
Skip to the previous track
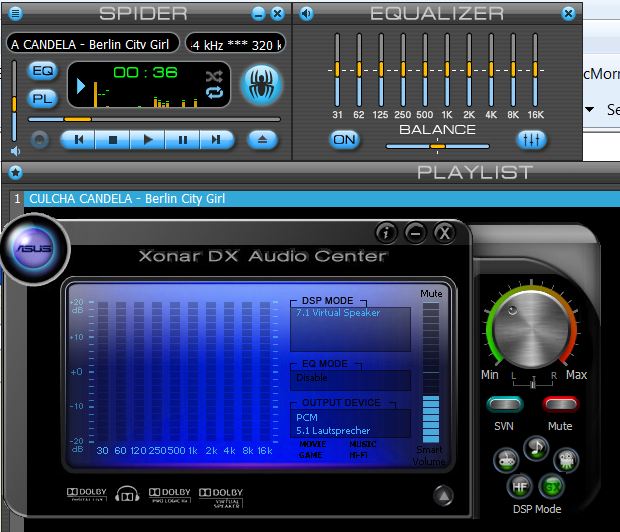click(78, 140)
